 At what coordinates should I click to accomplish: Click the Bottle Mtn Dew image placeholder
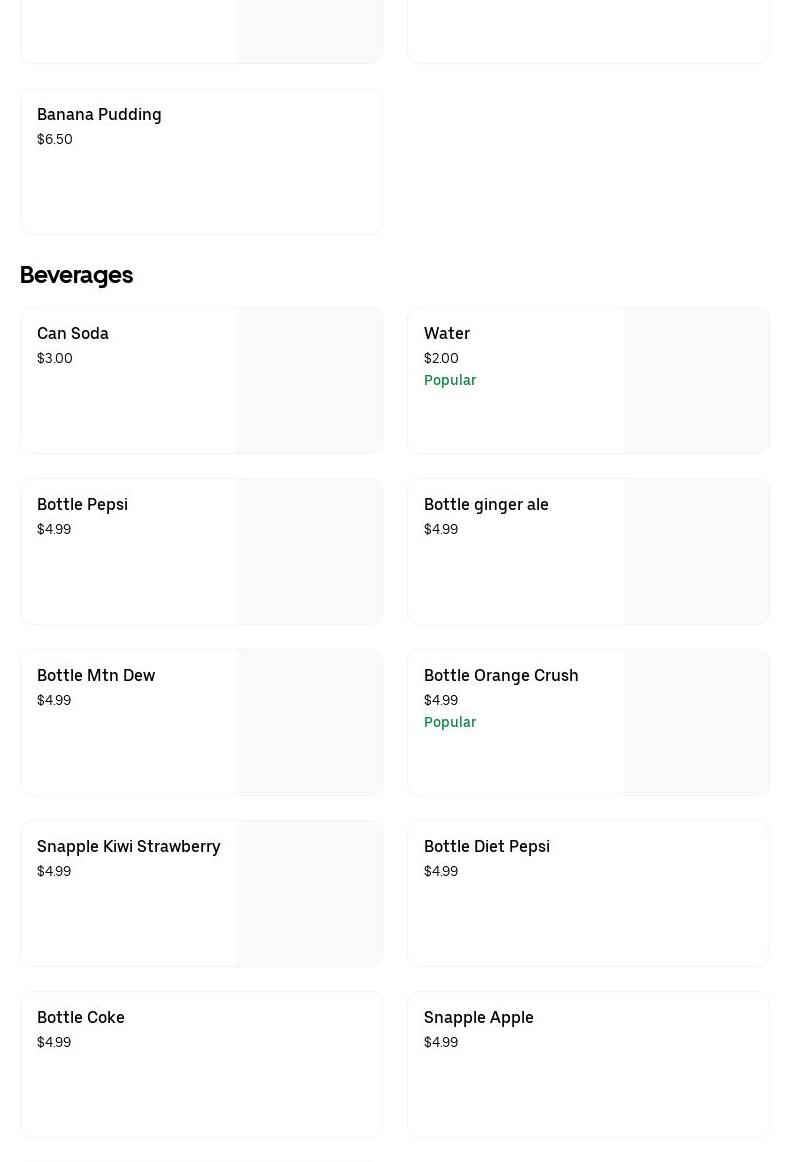point(309,722)
